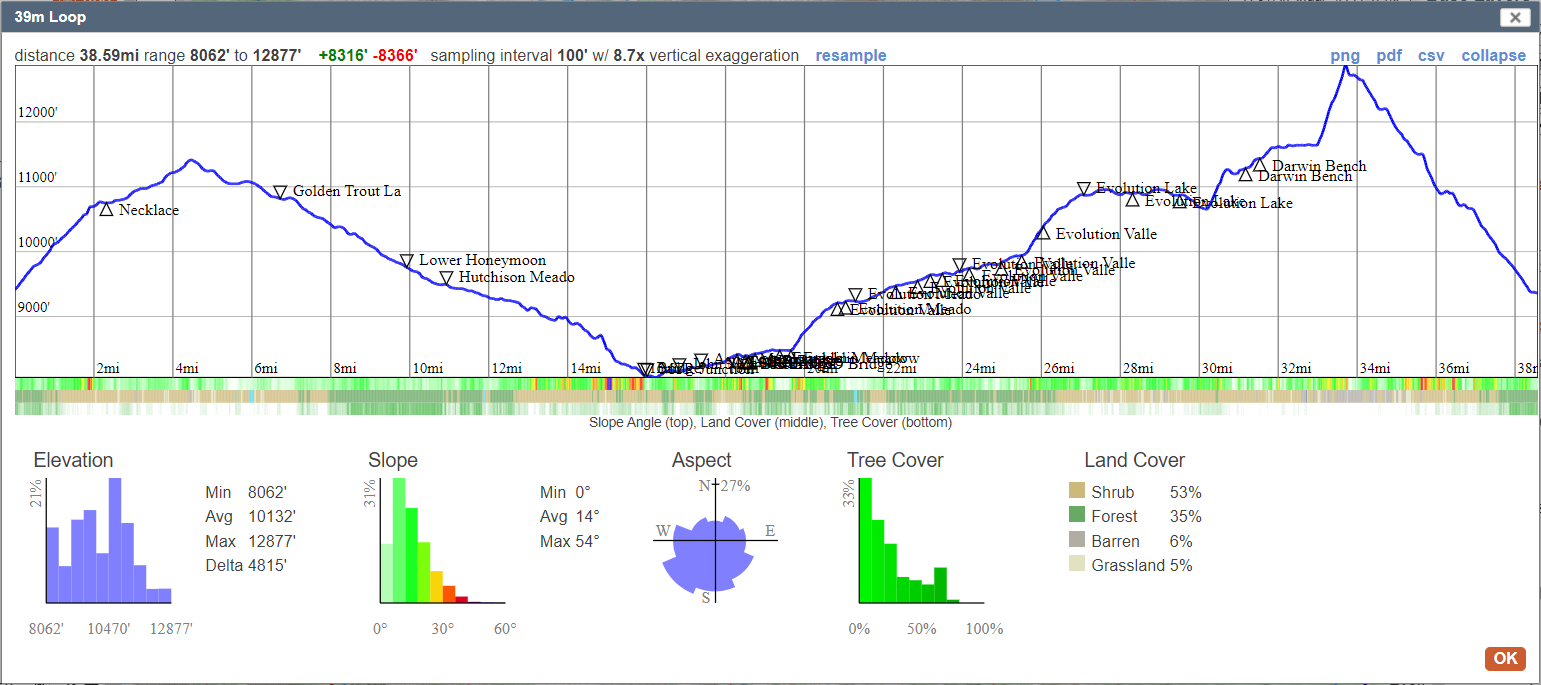
Task: Click the elevation Delta value '4815''
Action: [268, 566]
